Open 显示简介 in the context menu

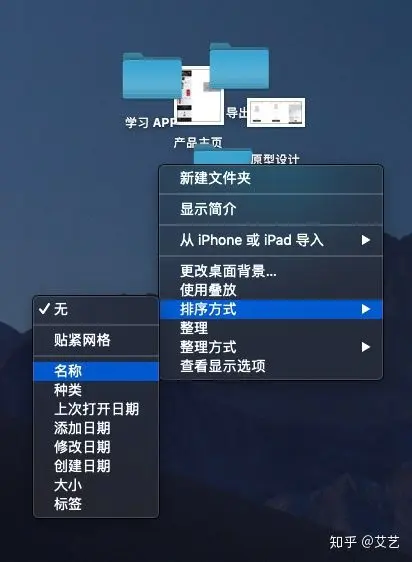pyautogui.click(x=271, y=209)
